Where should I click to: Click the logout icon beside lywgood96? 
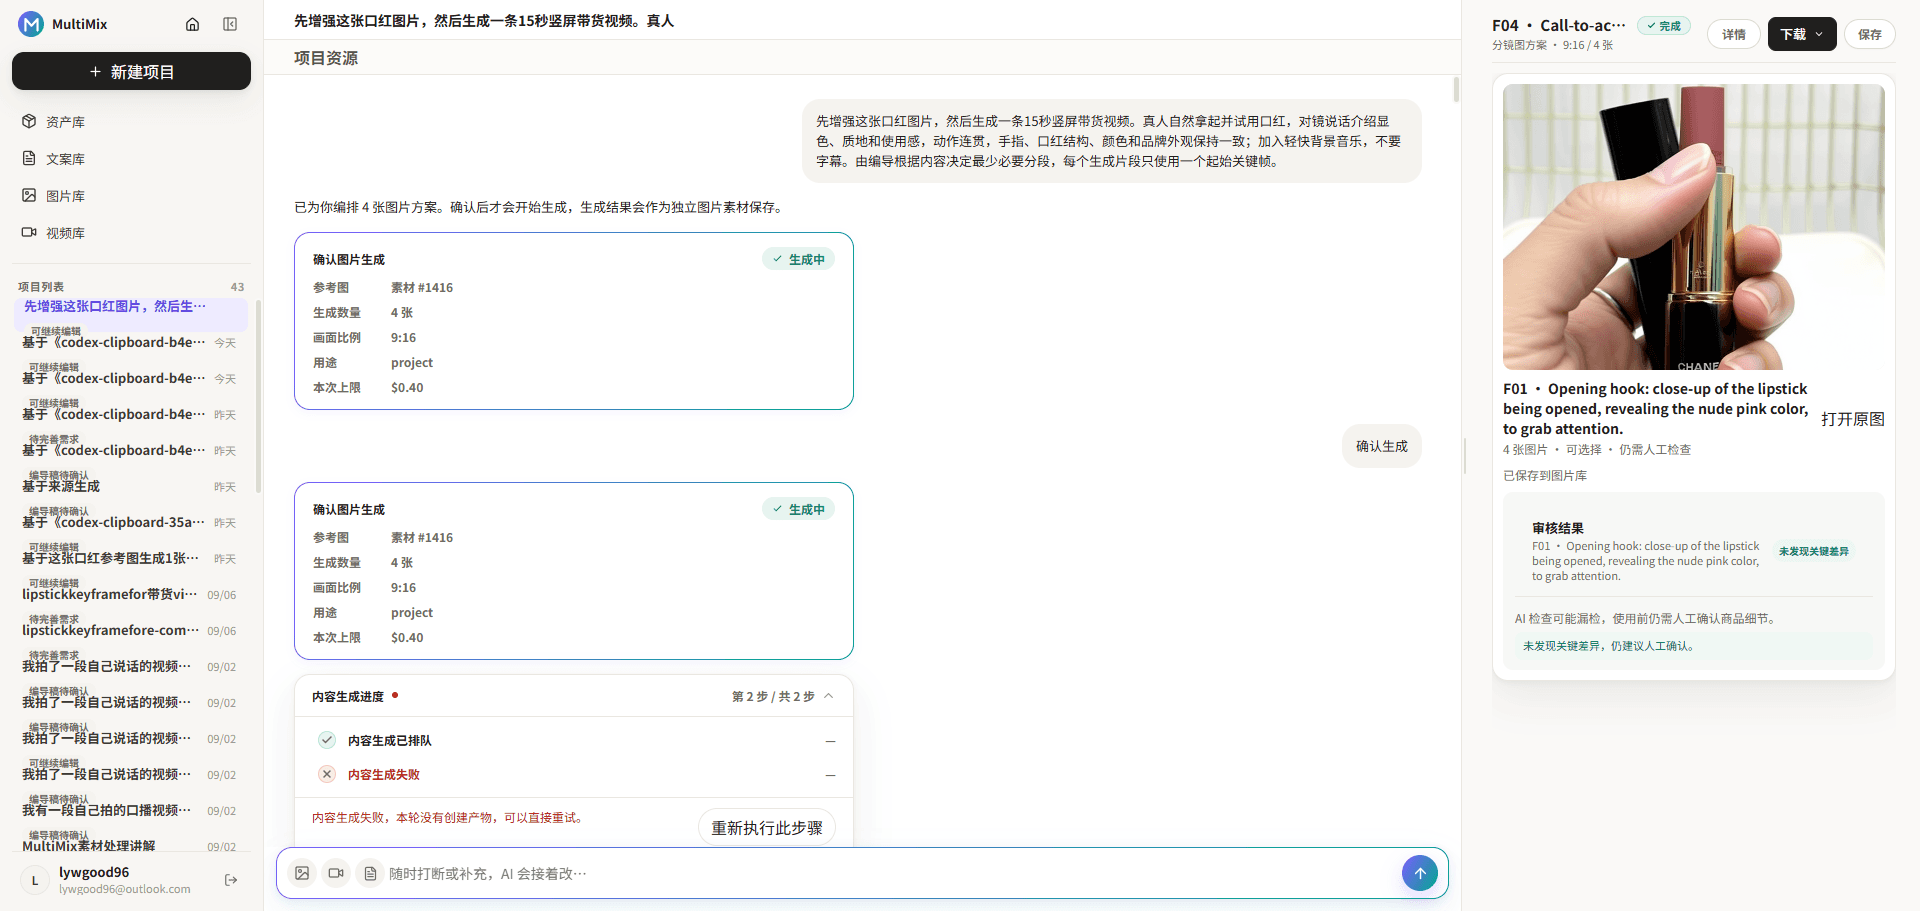231,880
